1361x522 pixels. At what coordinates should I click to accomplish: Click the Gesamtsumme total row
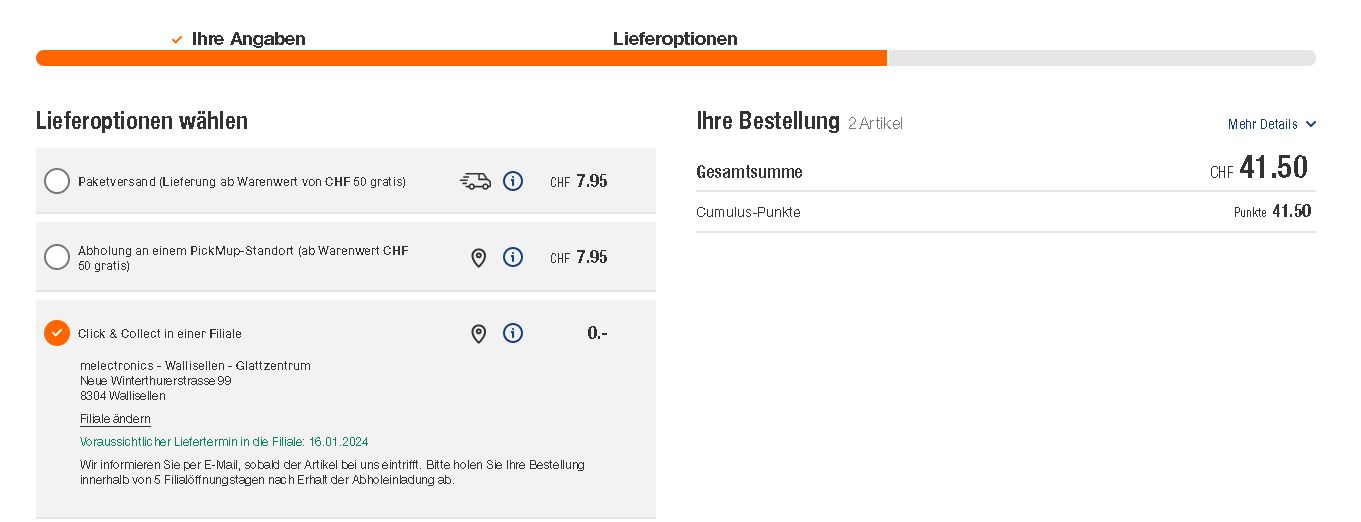pos(1005,171)
